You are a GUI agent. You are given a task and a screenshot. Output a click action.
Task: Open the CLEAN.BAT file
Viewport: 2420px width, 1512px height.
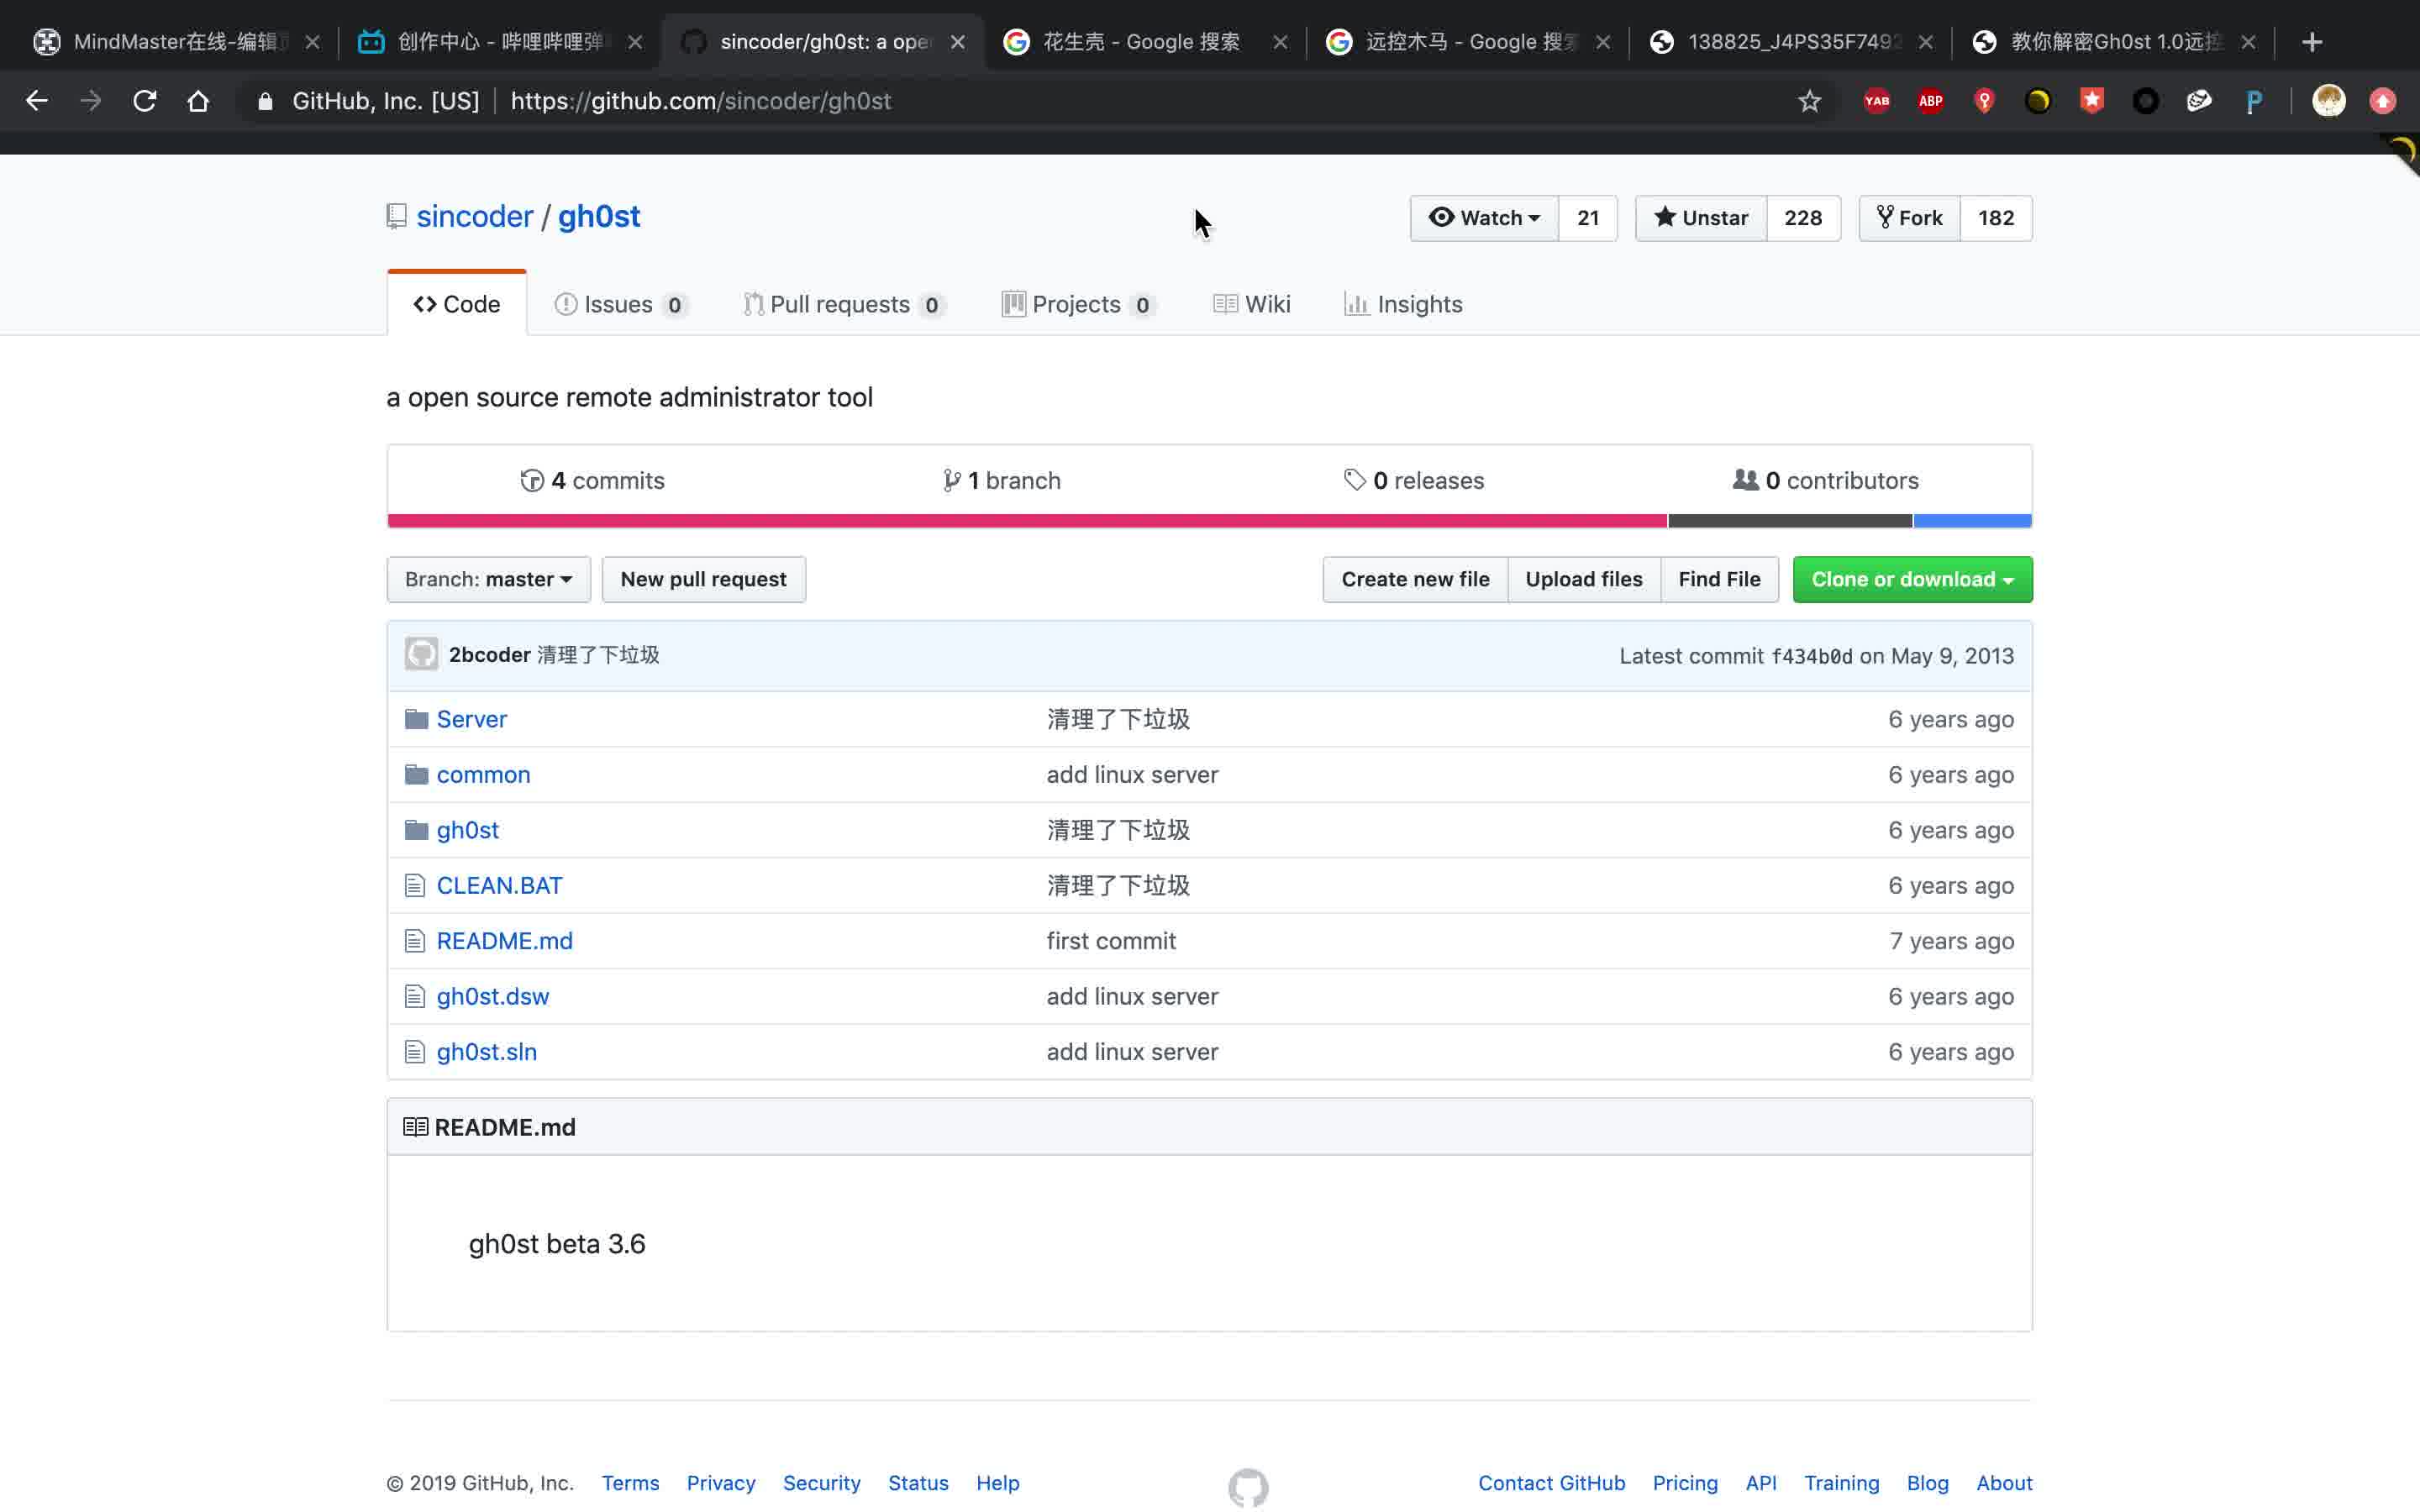click(x=500, y=886)
